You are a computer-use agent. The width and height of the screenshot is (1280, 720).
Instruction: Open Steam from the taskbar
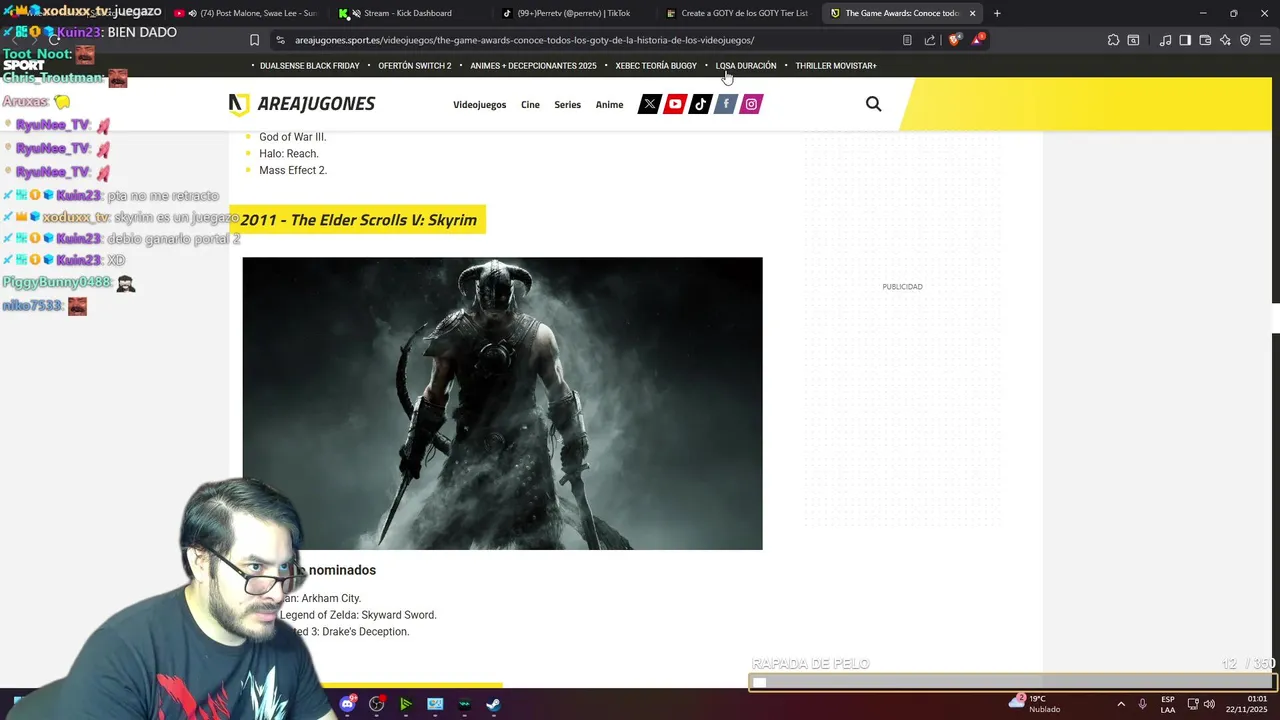click(494, 704)
